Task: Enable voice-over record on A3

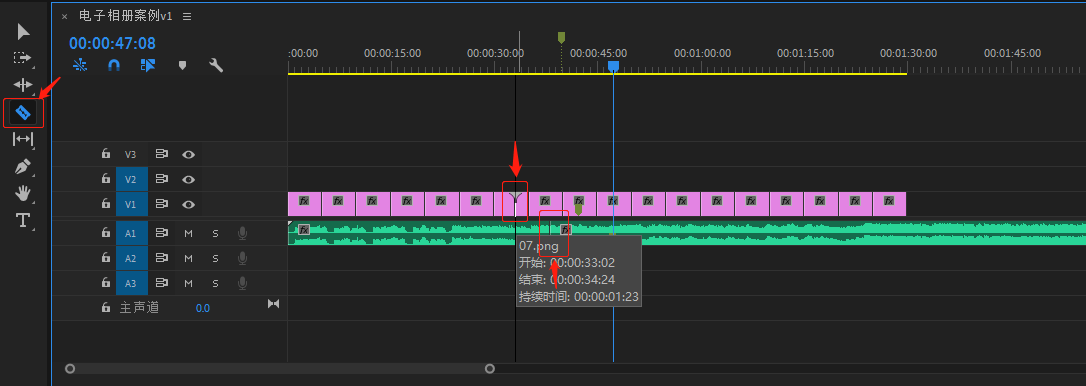Action: point(242,283)
